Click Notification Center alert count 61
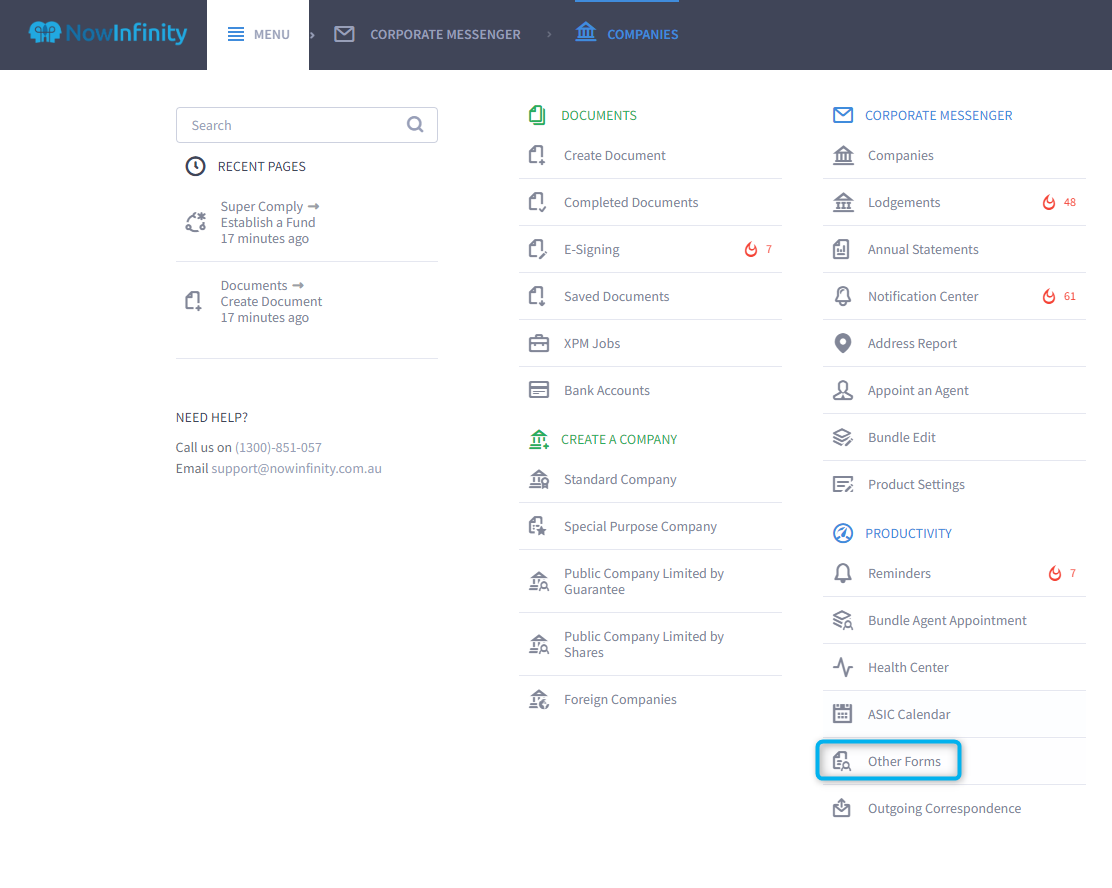Screen dimensions: 1112x888 point(1069,296)
